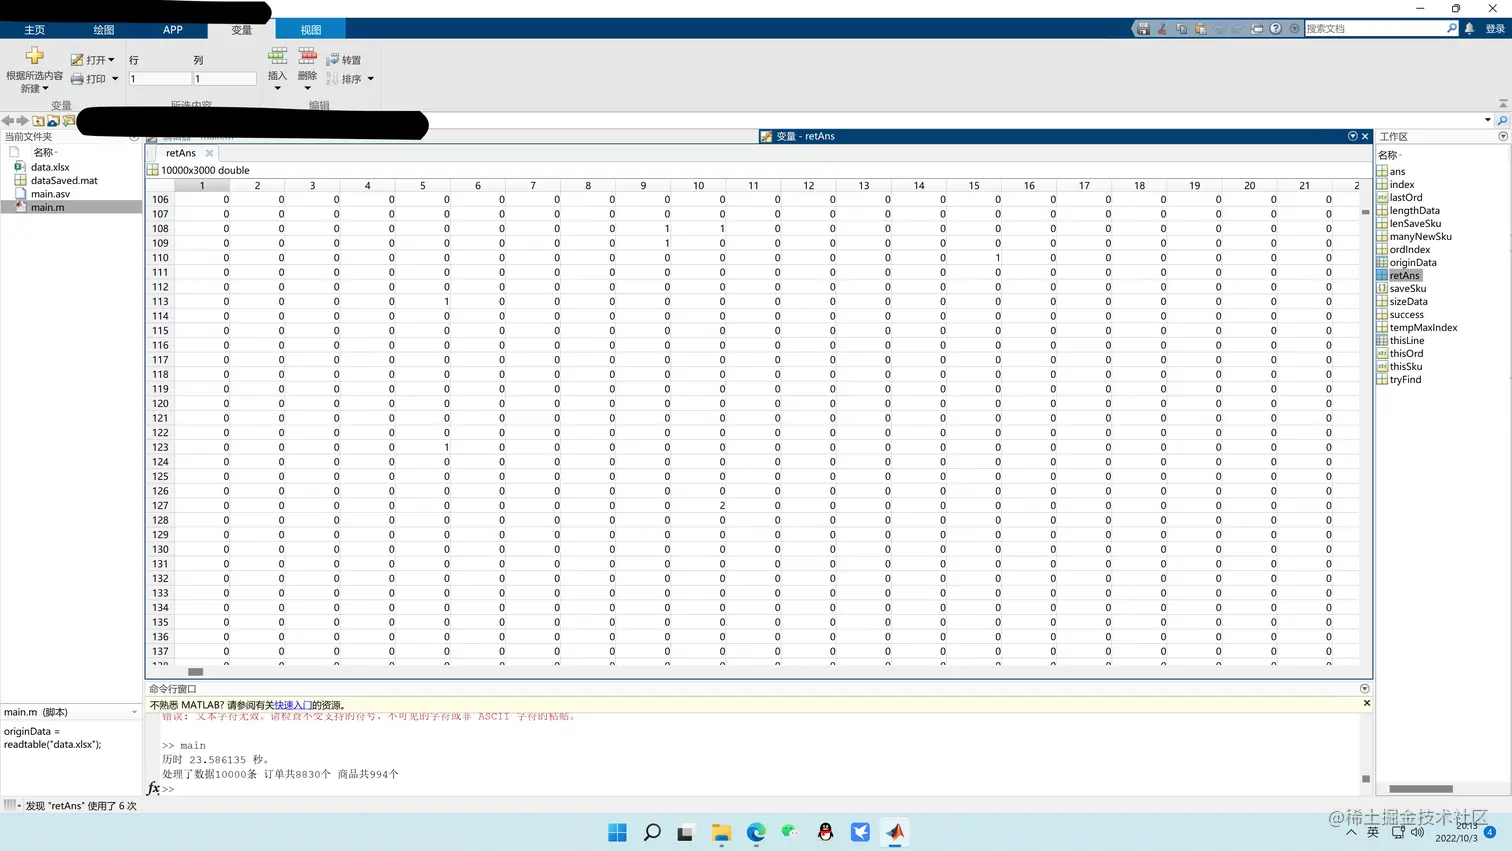Click the New from Selection plus icon
1512x851 pixels.
34,56
